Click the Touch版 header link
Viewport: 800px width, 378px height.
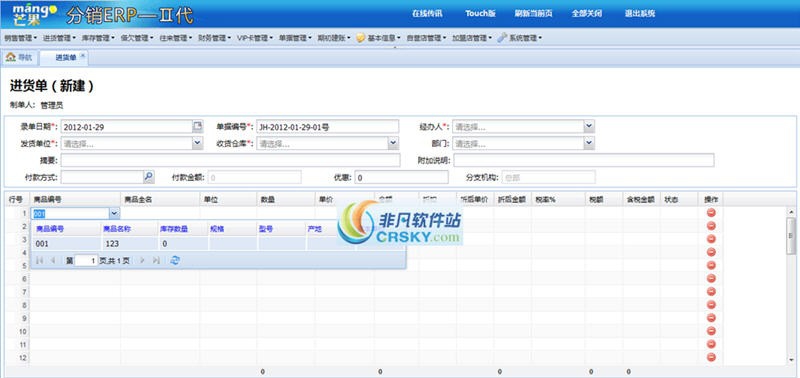tap(480, 14)
